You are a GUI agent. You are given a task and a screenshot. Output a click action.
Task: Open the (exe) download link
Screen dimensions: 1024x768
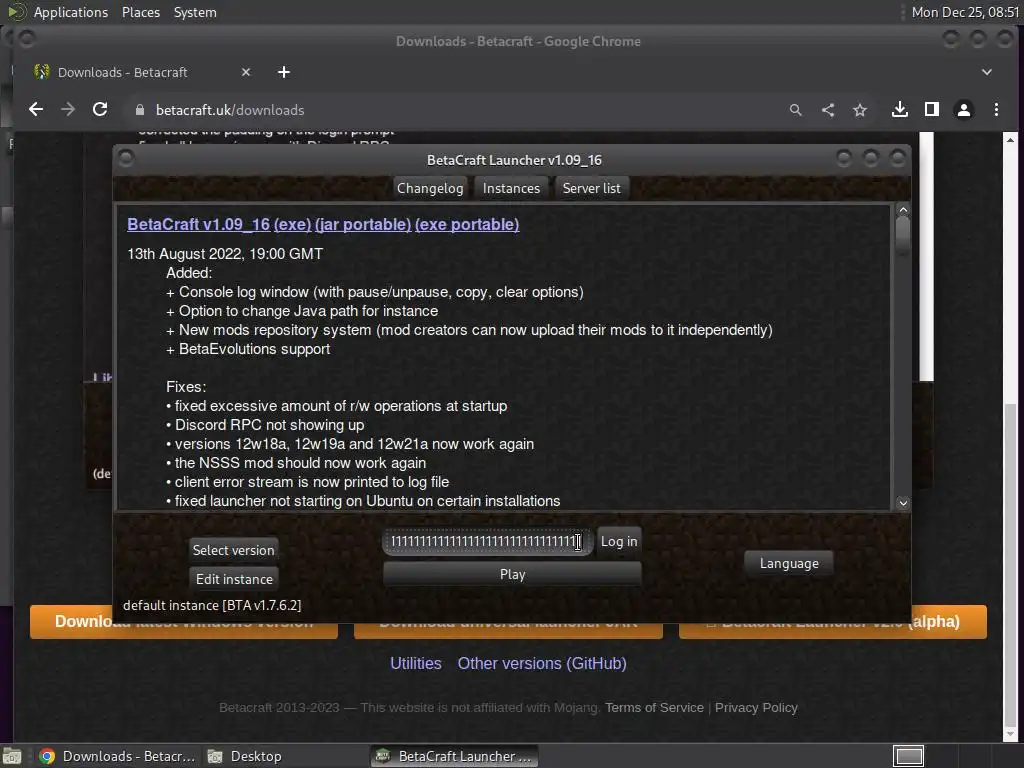pos(293,224)
